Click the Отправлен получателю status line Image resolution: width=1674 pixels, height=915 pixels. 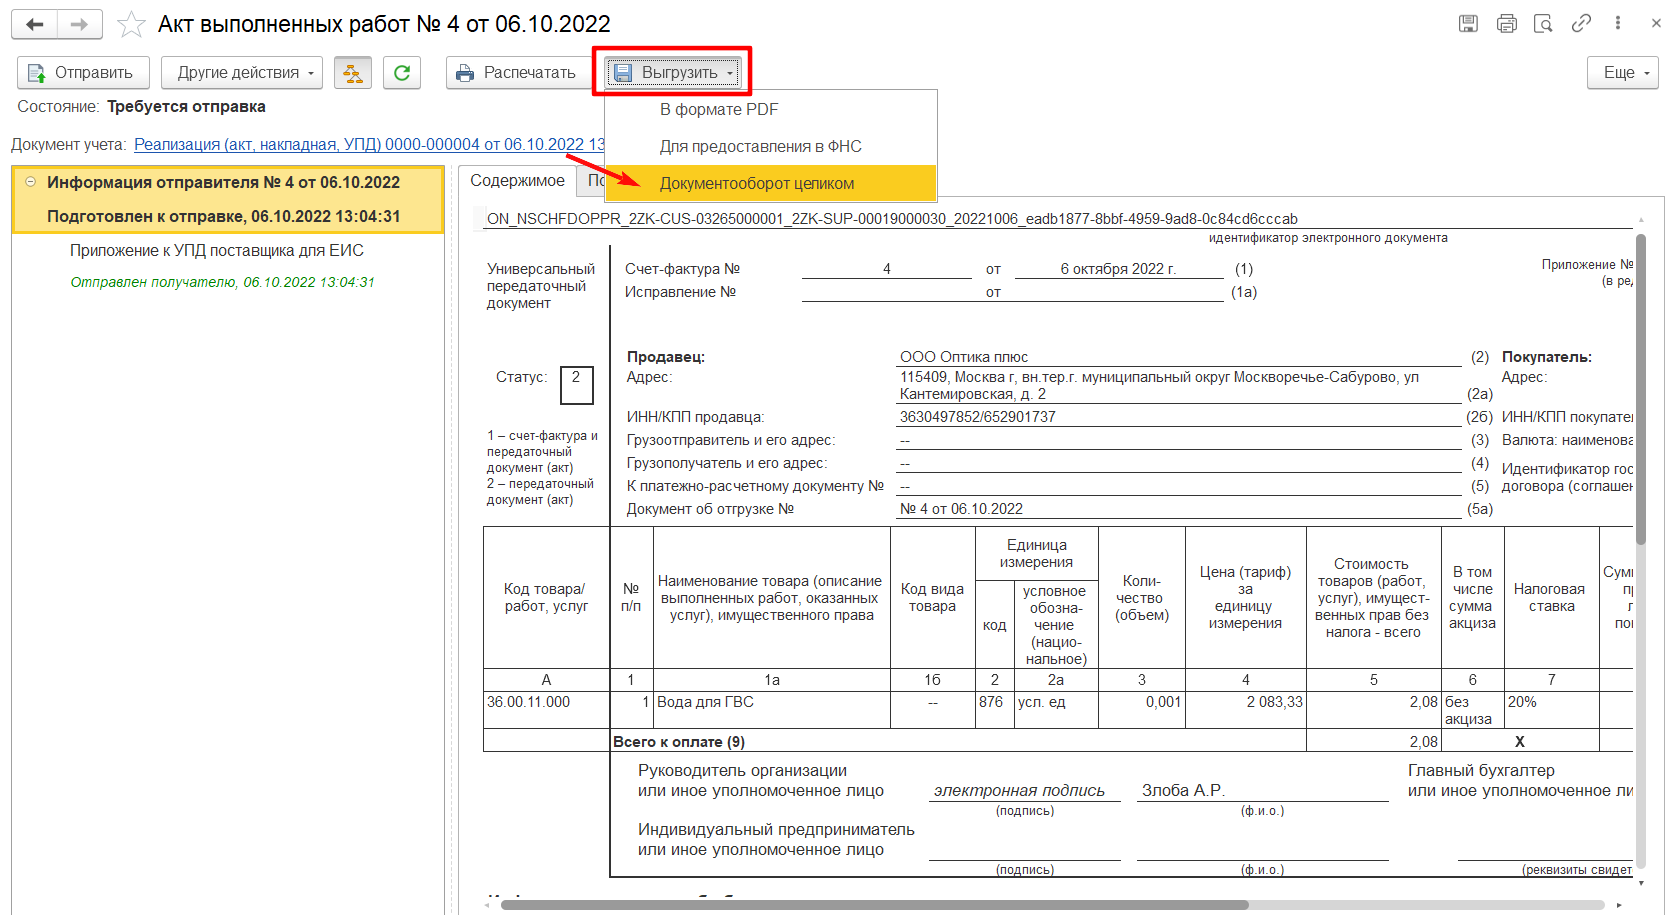coord(222,282)
